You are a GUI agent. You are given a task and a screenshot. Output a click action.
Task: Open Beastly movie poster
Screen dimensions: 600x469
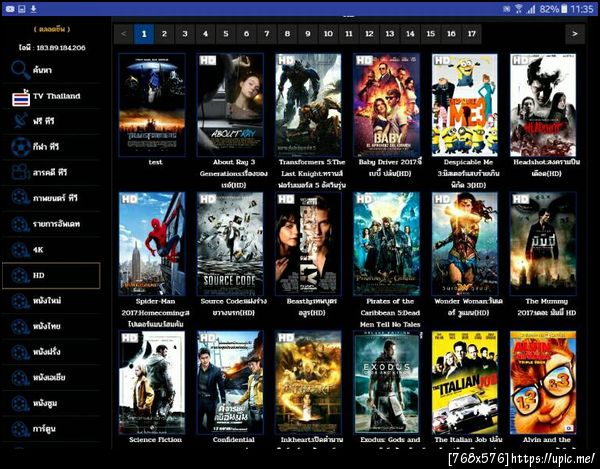point(308,244)
